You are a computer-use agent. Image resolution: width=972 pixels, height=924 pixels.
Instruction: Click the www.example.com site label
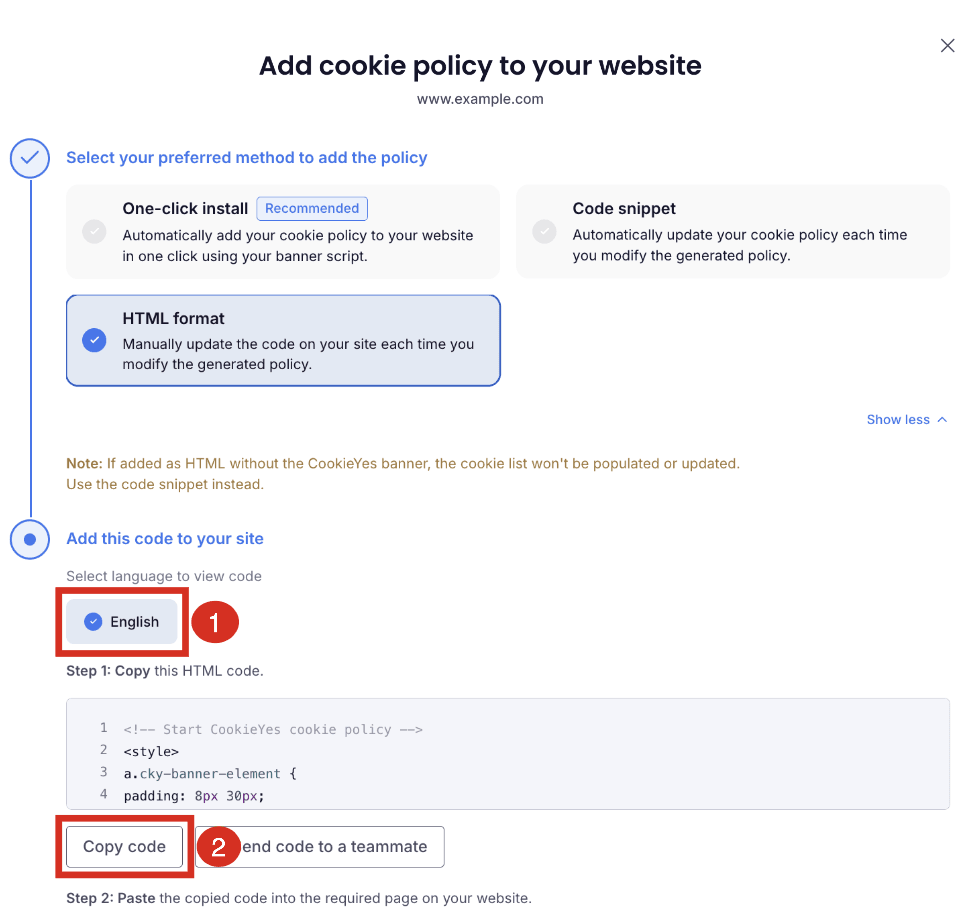pos(480,99)
